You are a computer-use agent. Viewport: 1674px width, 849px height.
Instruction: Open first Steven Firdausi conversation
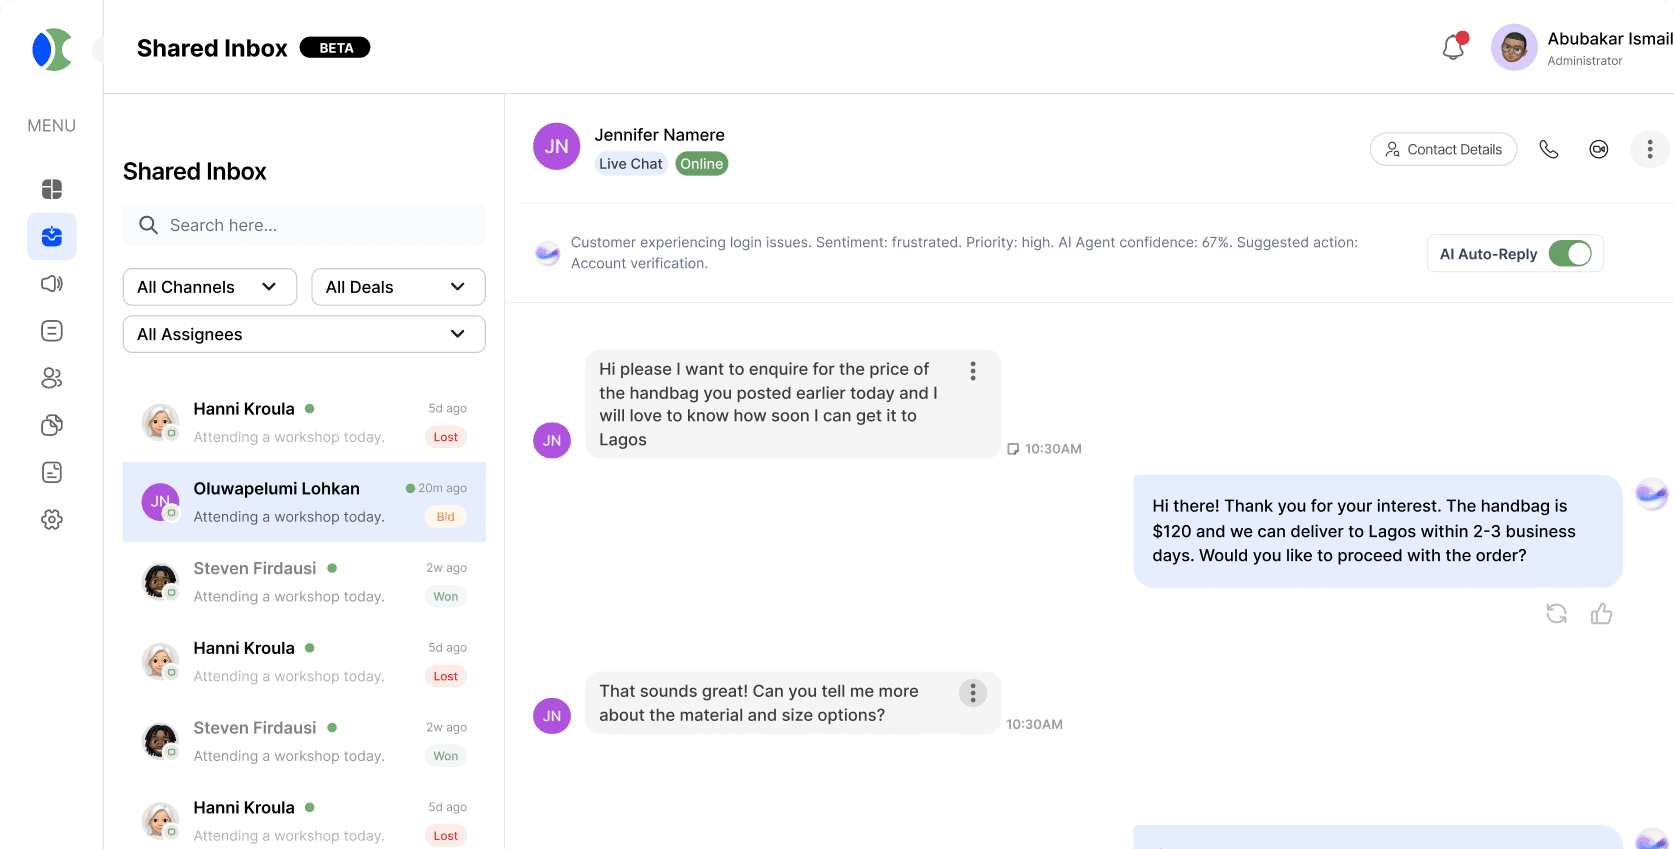pos(304,582)
